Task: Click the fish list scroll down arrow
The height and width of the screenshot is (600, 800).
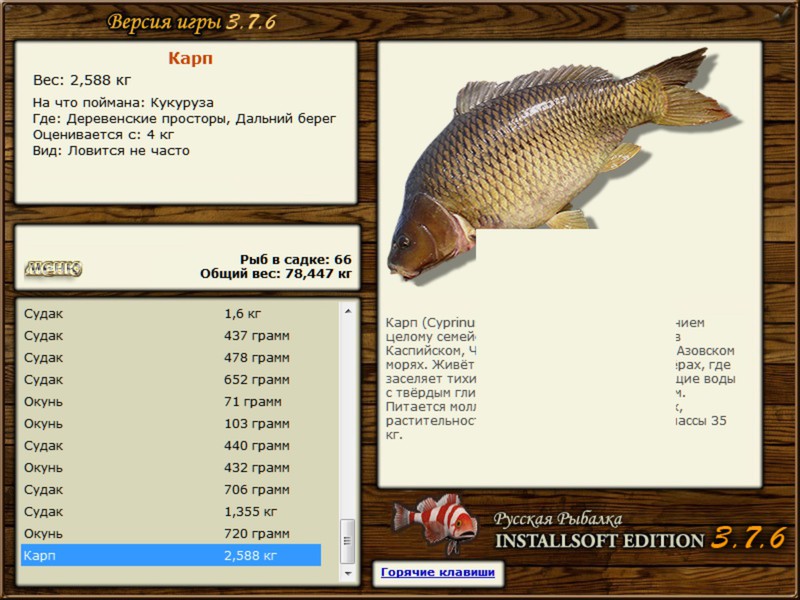Action: (x=348, y=573)
